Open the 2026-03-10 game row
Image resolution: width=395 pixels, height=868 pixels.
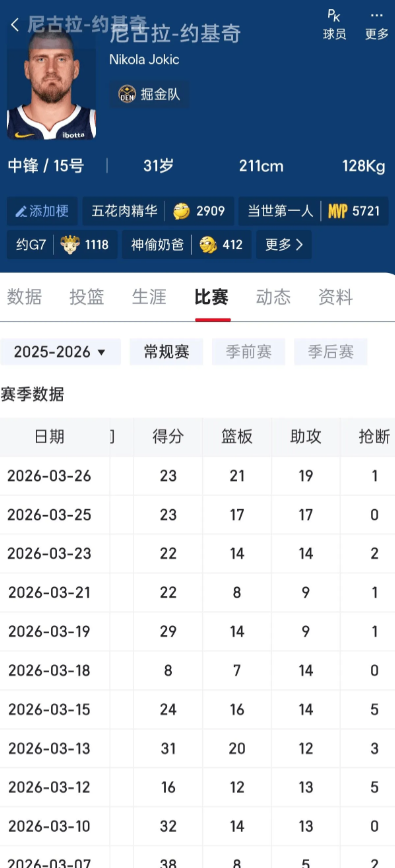pyautogui.click(x=198, y=826)
